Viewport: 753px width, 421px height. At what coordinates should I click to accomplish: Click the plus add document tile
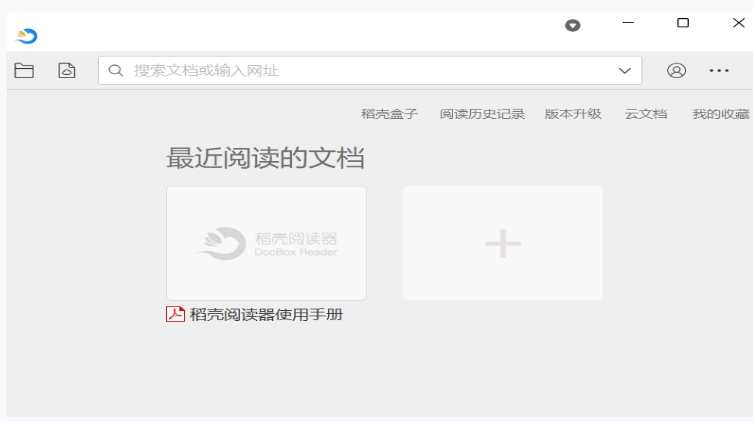(x=502, y=243)
